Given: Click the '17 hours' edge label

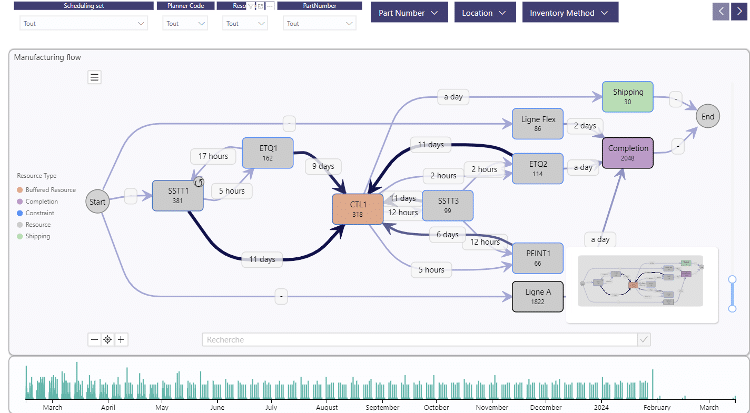Looking at the screenshot, I should pos(213,156).
